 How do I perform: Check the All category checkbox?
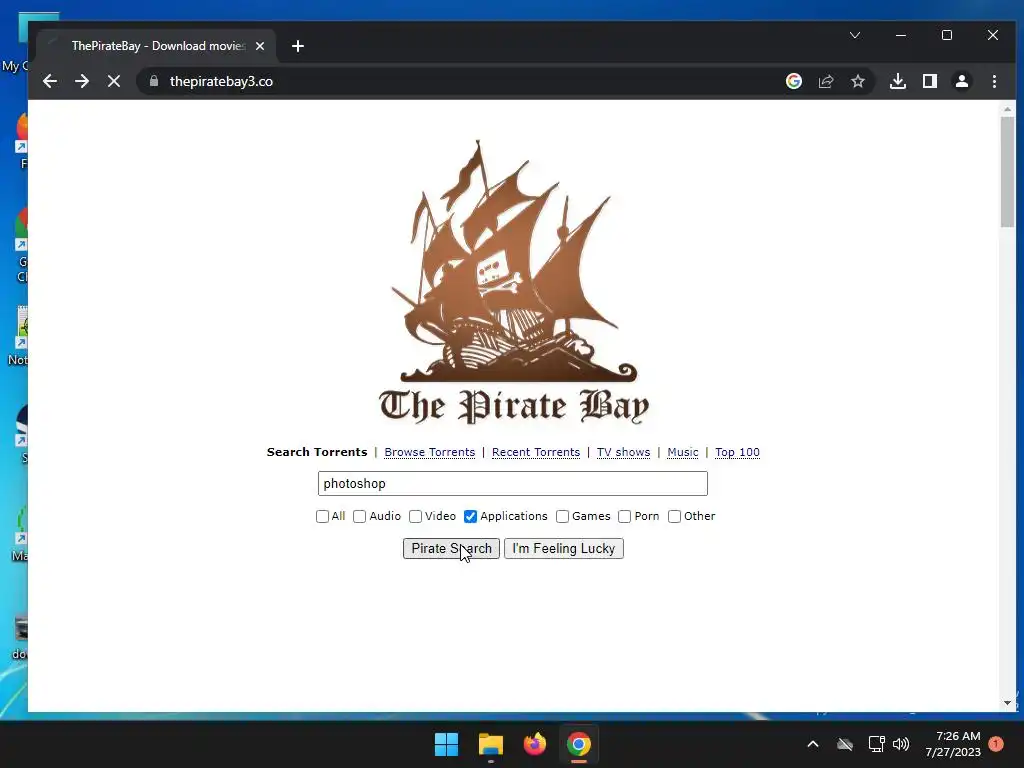(x=323, y=517)
